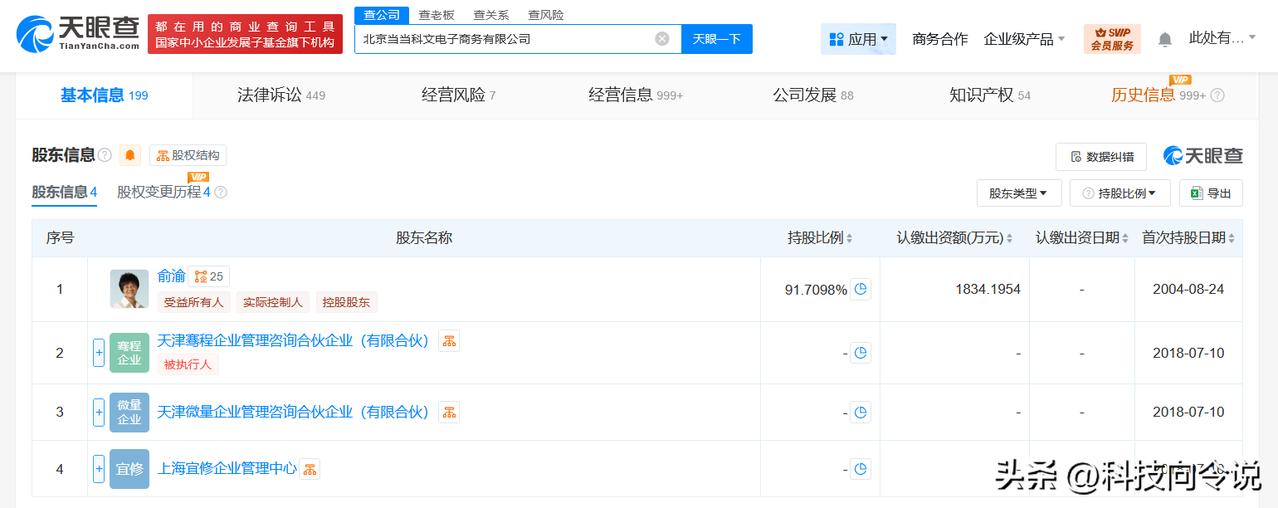Open the 俞渝 name link

pyautogui.click(x=171, y=276)
